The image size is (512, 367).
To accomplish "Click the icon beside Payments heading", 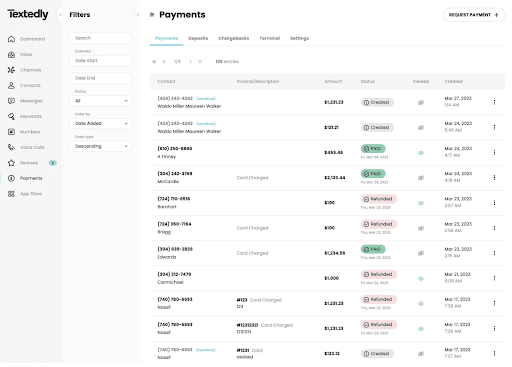I will [152, 15].
